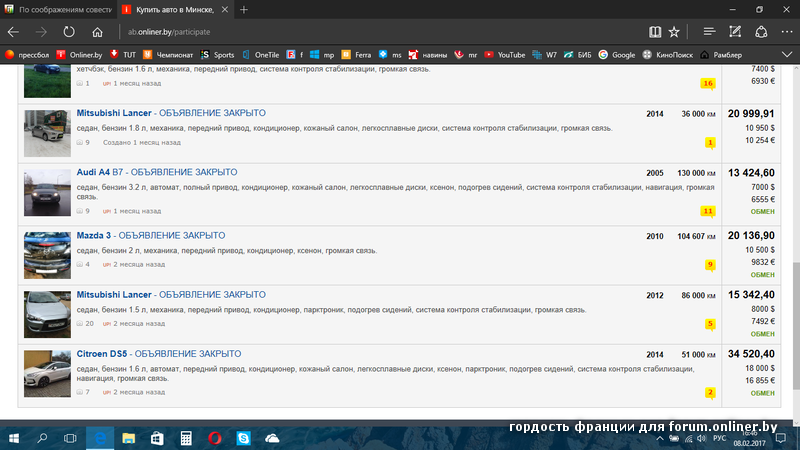Open the Чемпионат bookmark
The height and width of the screenshot is (450, 800).
[168, 55]
